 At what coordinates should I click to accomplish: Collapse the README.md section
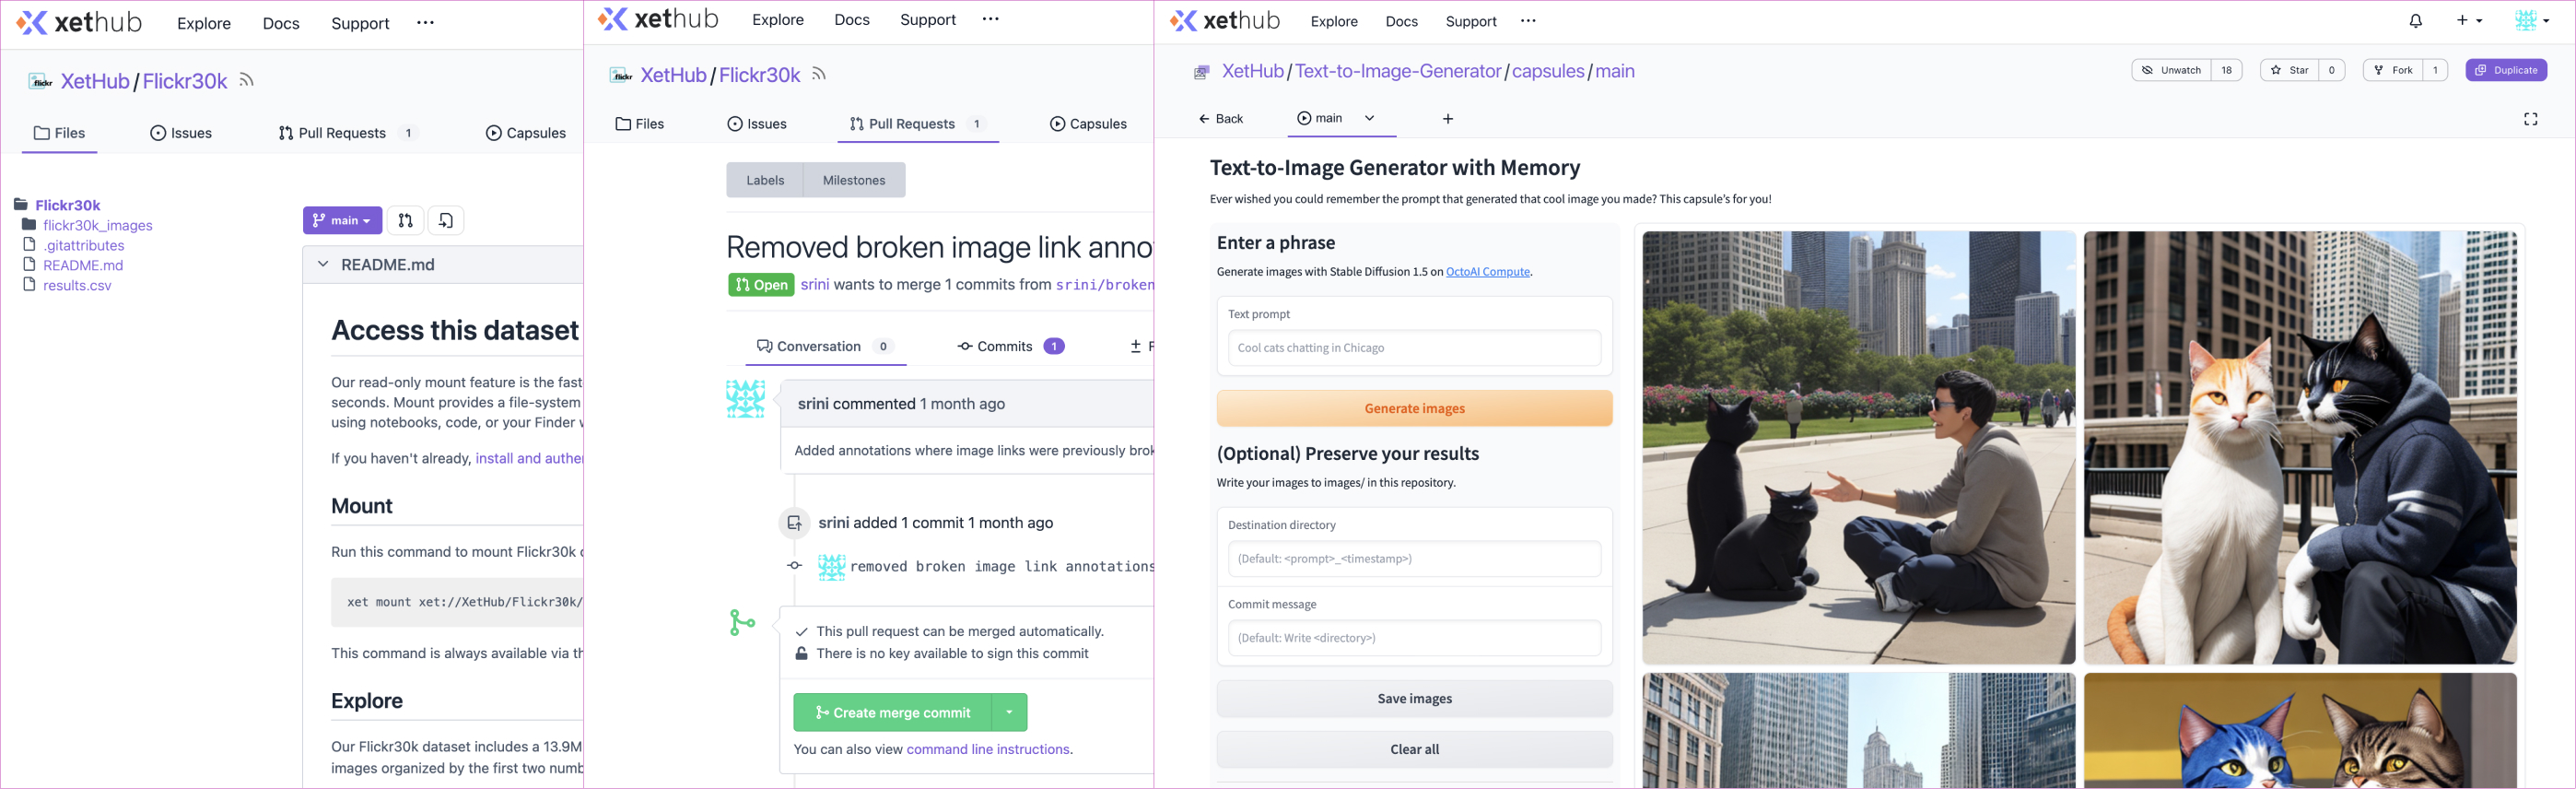coord(323,264)
